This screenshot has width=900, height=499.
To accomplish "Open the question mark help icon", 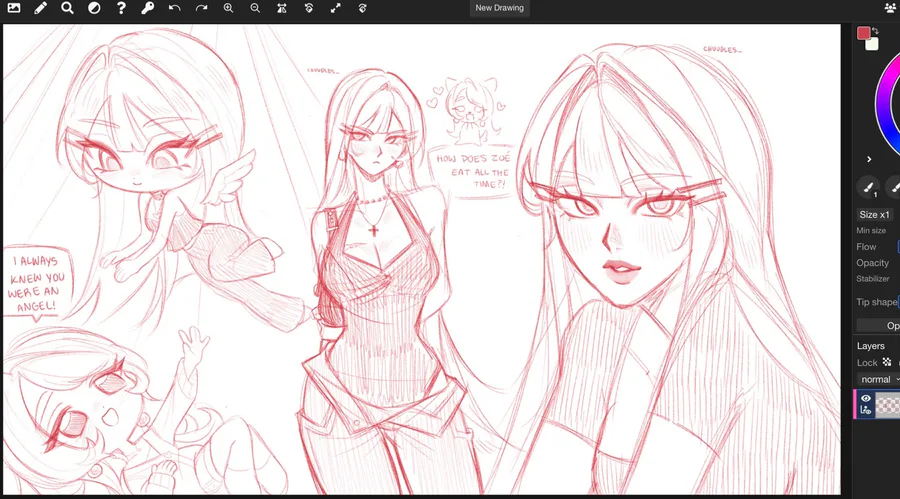I will [121, 8].
